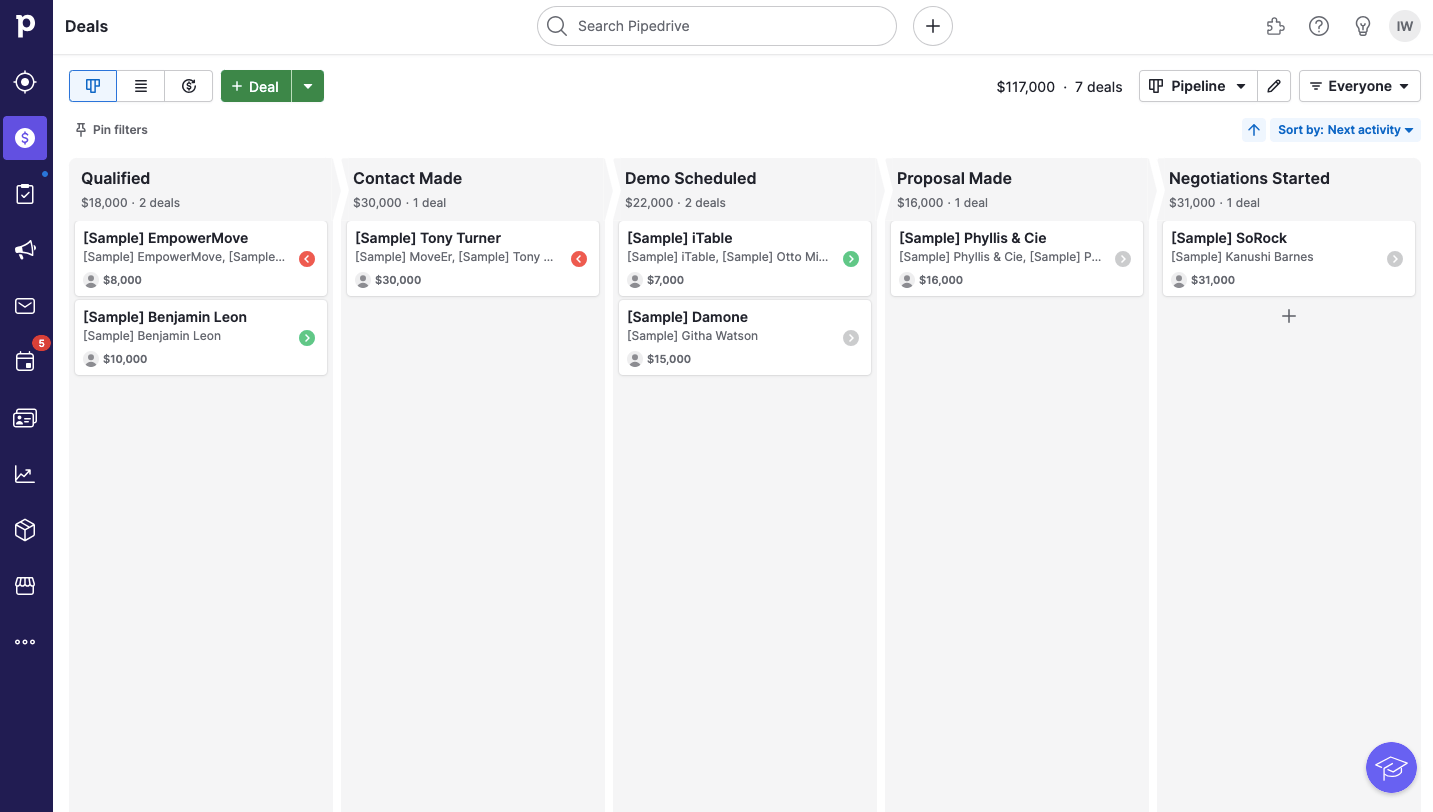Screen dimensions: 1433x812
Task: Open Contacts card icon in sidebar
Action: (x=26, y=418)
